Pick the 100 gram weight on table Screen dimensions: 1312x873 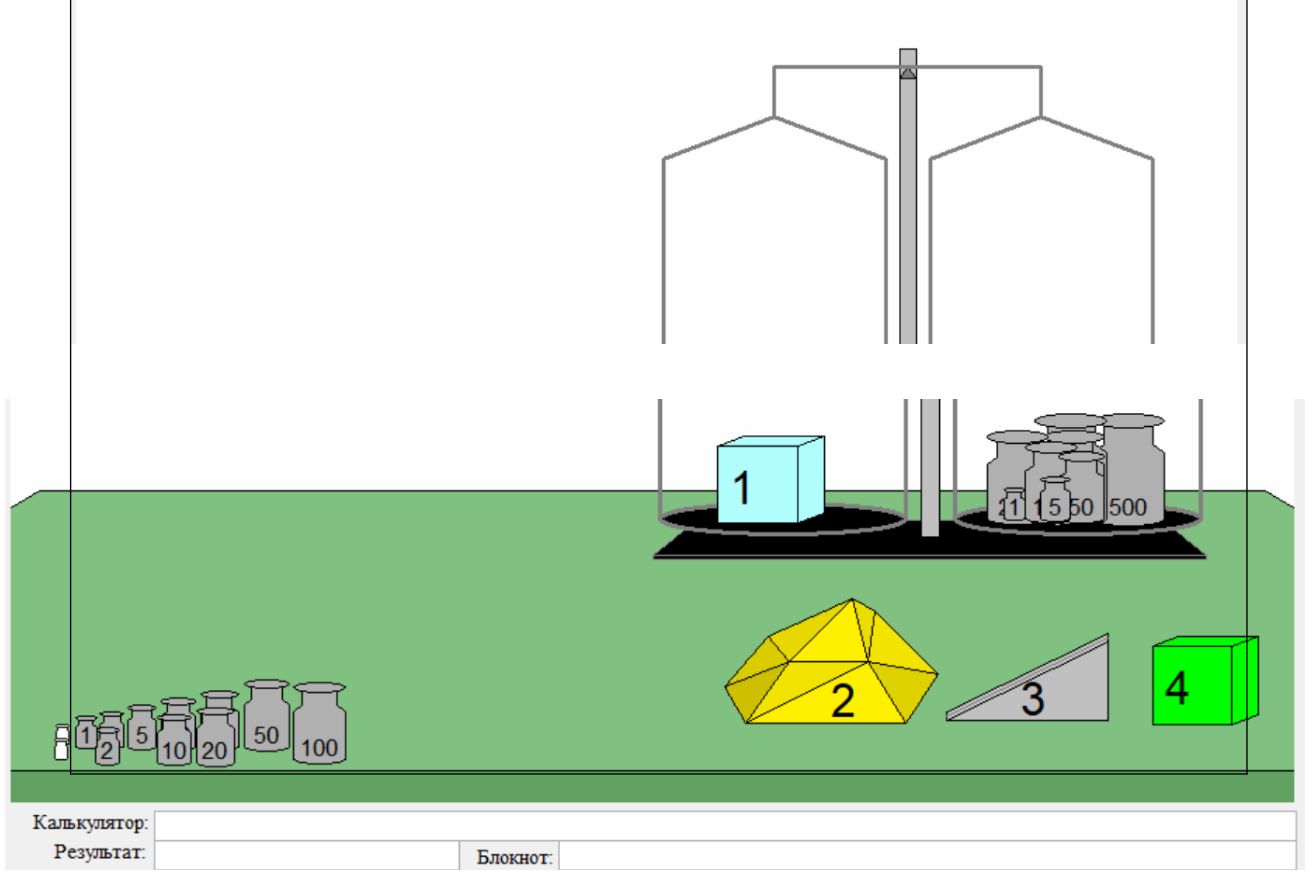pyautogui.click(x=320, y=724)
